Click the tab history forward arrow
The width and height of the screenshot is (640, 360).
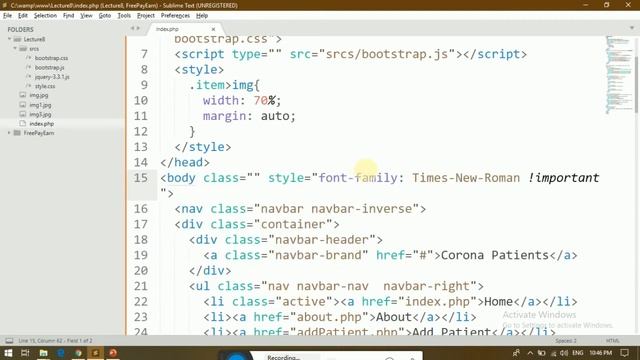coord(138,29)
